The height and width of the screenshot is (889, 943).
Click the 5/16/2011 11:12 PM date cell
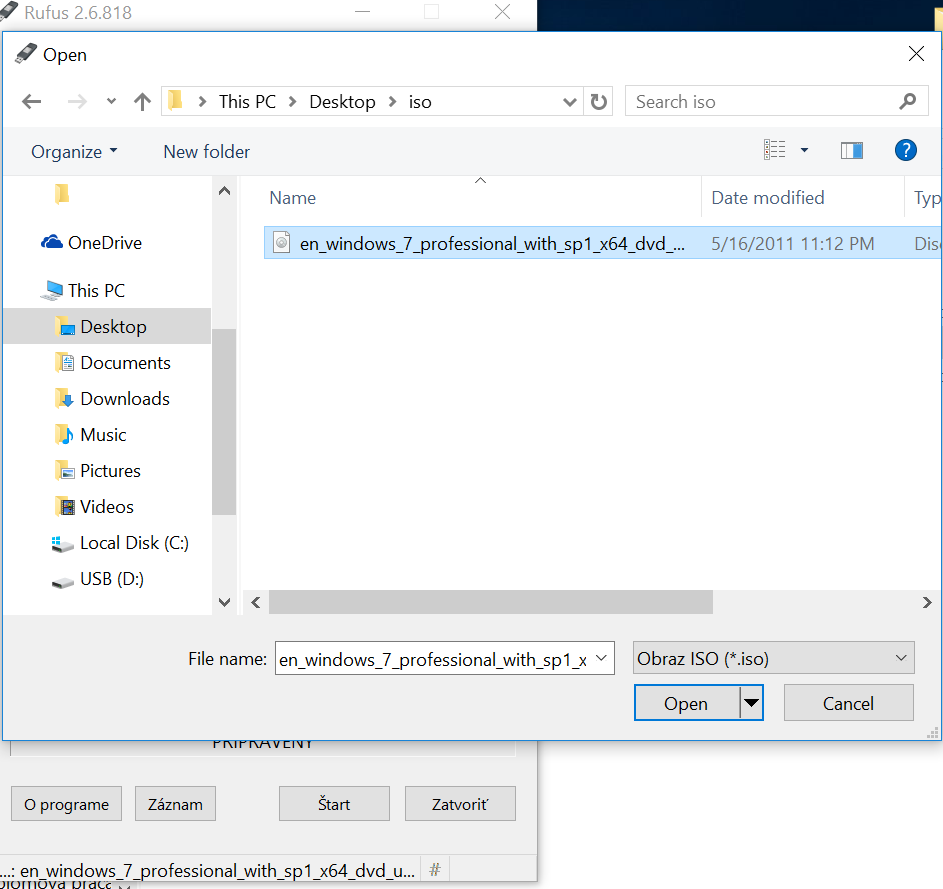(792, 244)
